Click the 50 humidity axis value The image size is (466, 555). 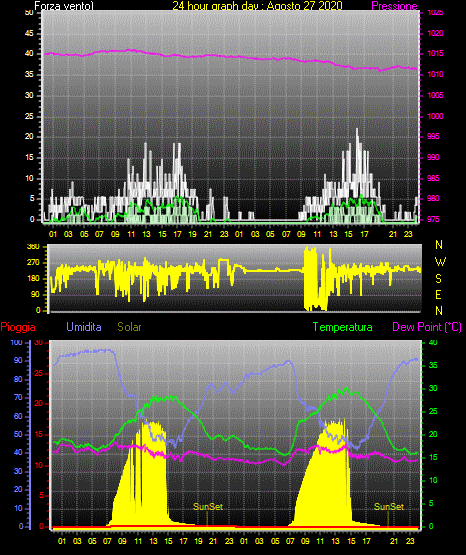[18, 434]
